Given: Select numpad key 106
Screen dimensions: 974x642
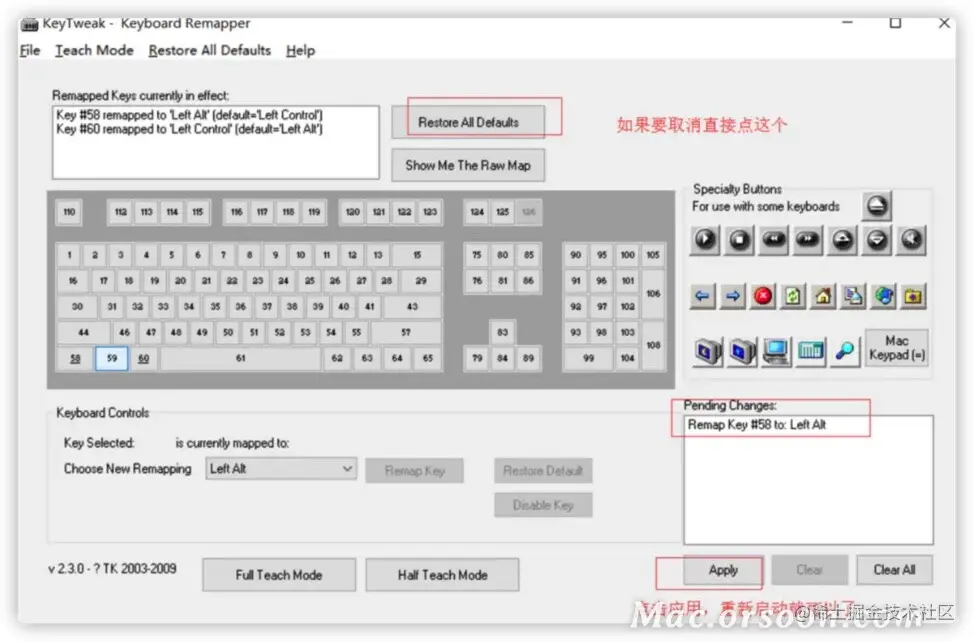Looking at the screenshot, I should [x=653, y=293].
